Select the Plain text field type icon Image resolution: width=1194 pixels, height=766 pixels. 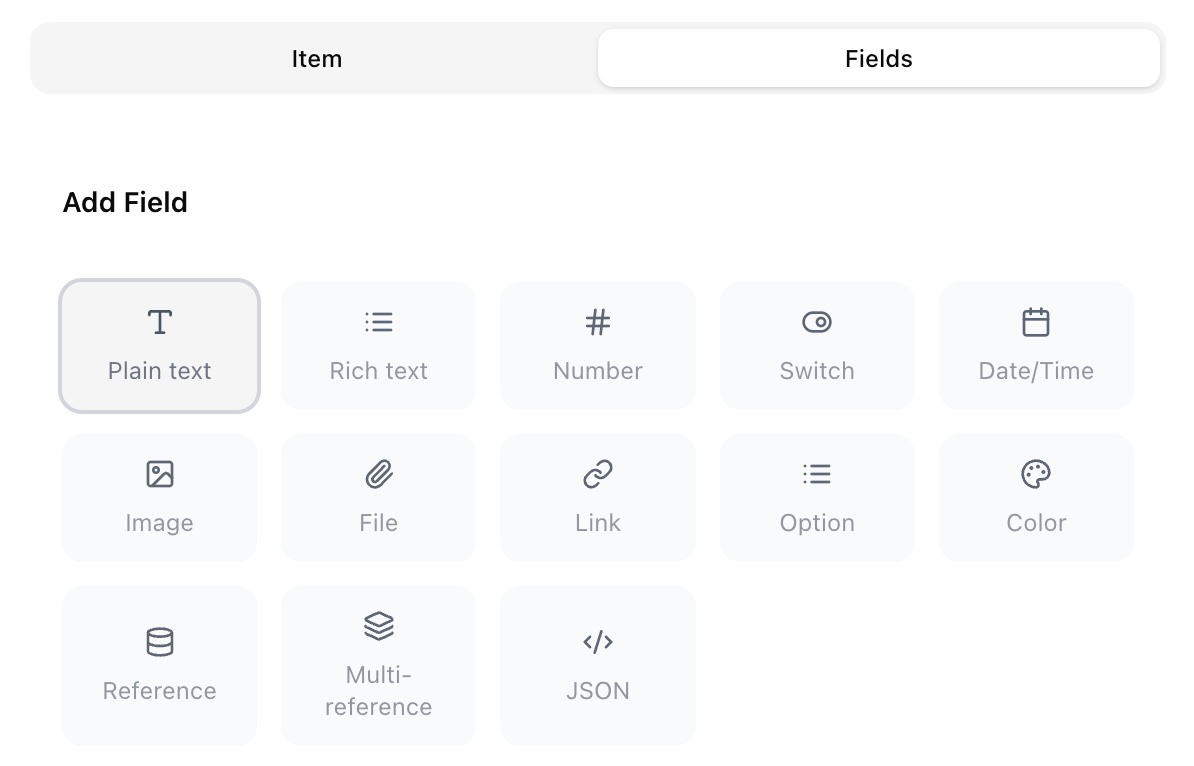159,322
